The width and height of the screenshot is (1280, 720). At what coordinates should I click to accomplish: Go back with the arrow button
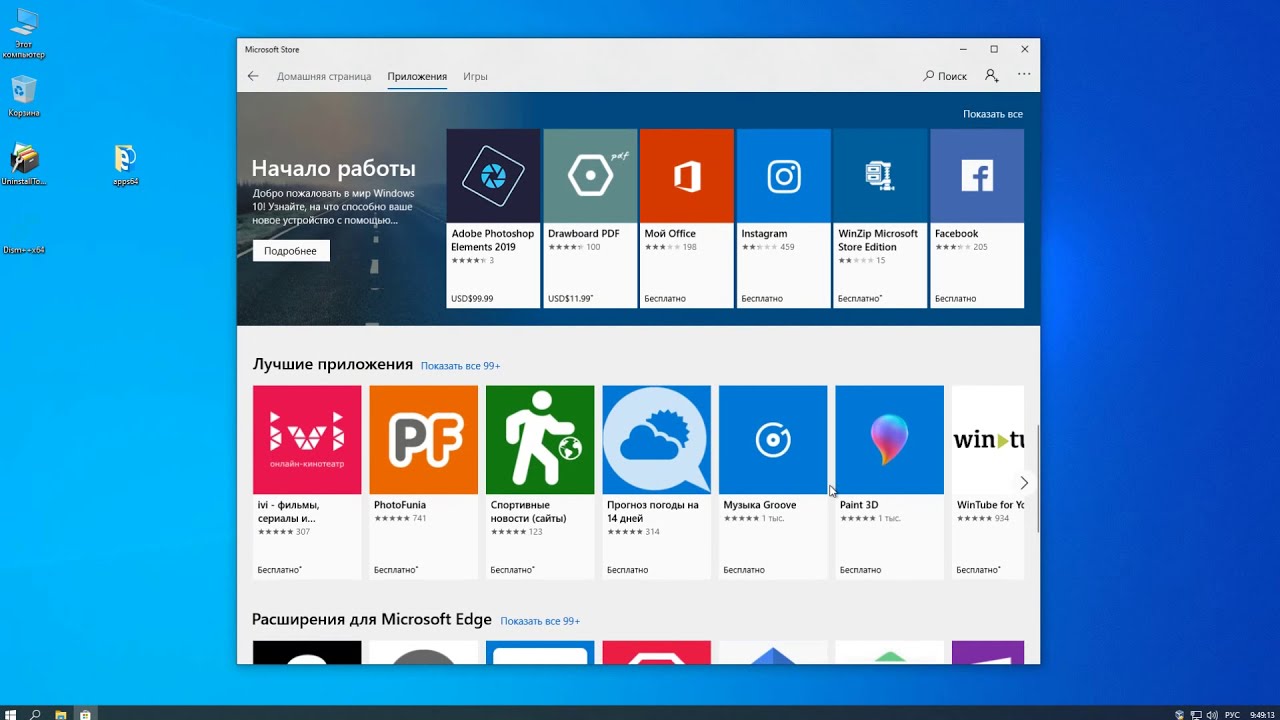253,76
